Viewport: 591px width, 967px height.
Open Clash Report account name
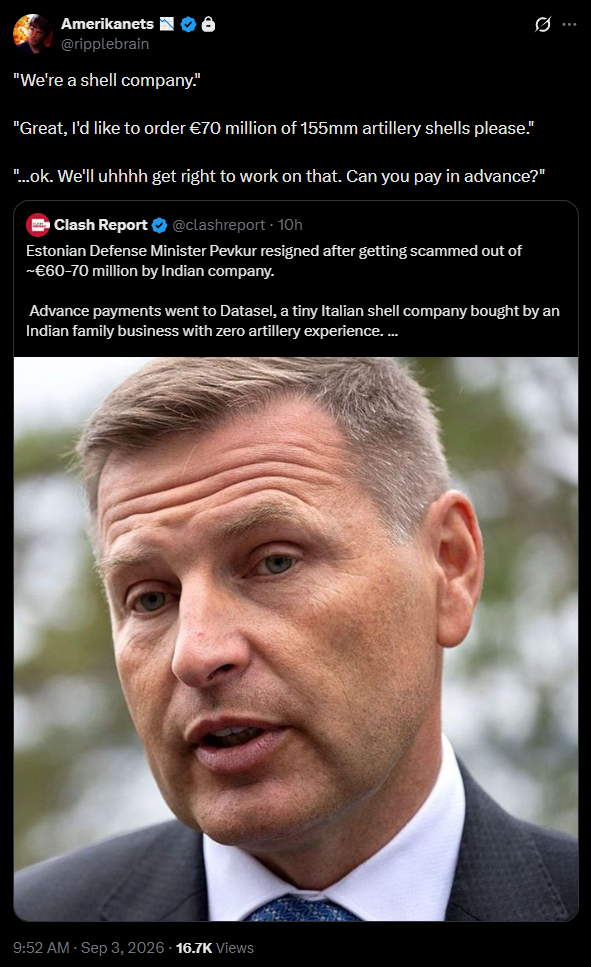point(101,225)
